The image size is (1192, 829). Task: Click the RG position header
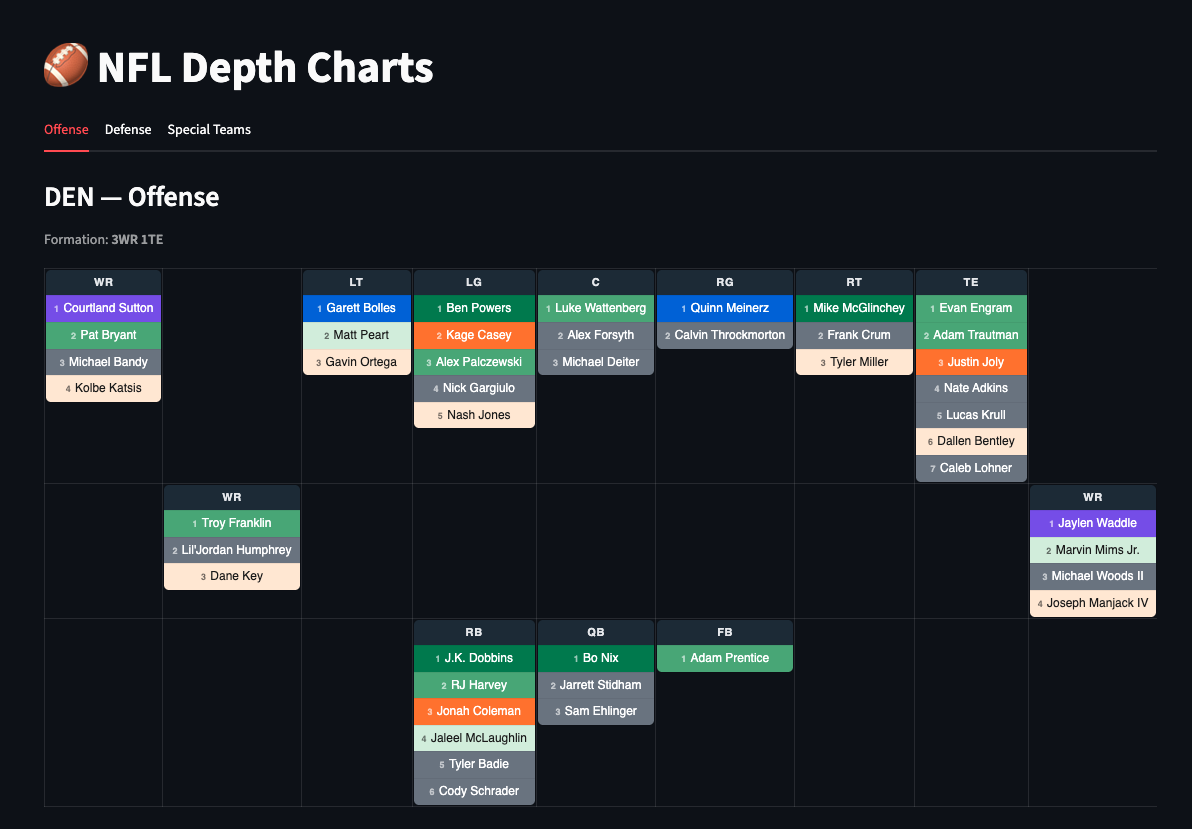[724, 282]
